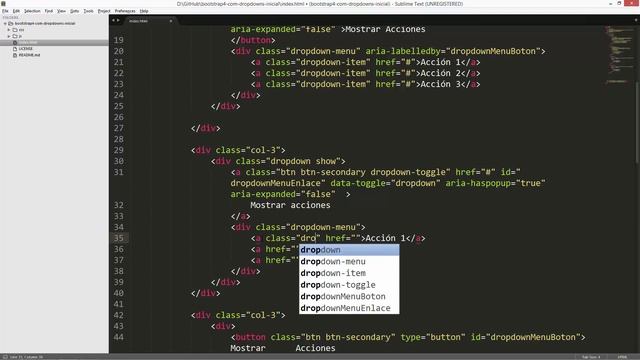Viewport: 640px width, 360px height.
Task: Click the js folder icon
Action: pos(15,36)
